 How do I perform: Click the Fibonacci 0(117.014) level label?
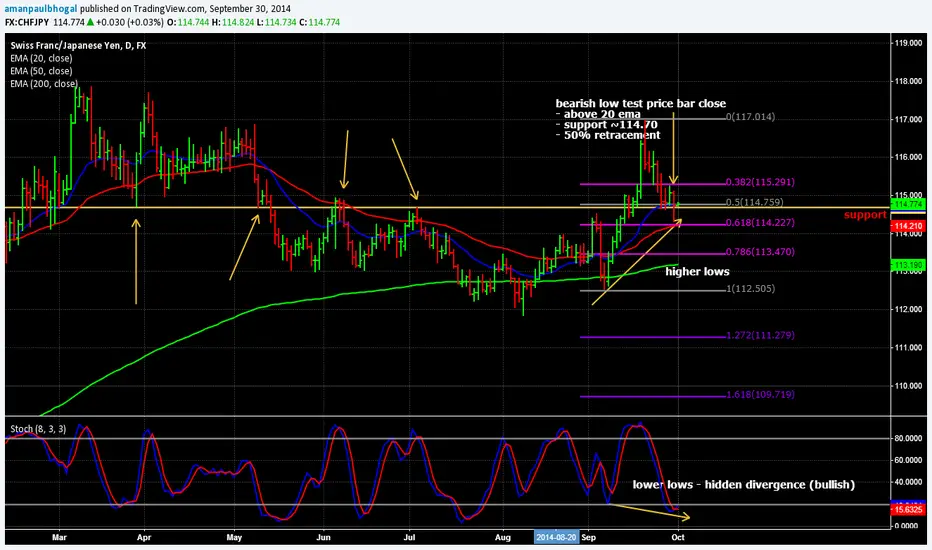(x=750, y=117)
